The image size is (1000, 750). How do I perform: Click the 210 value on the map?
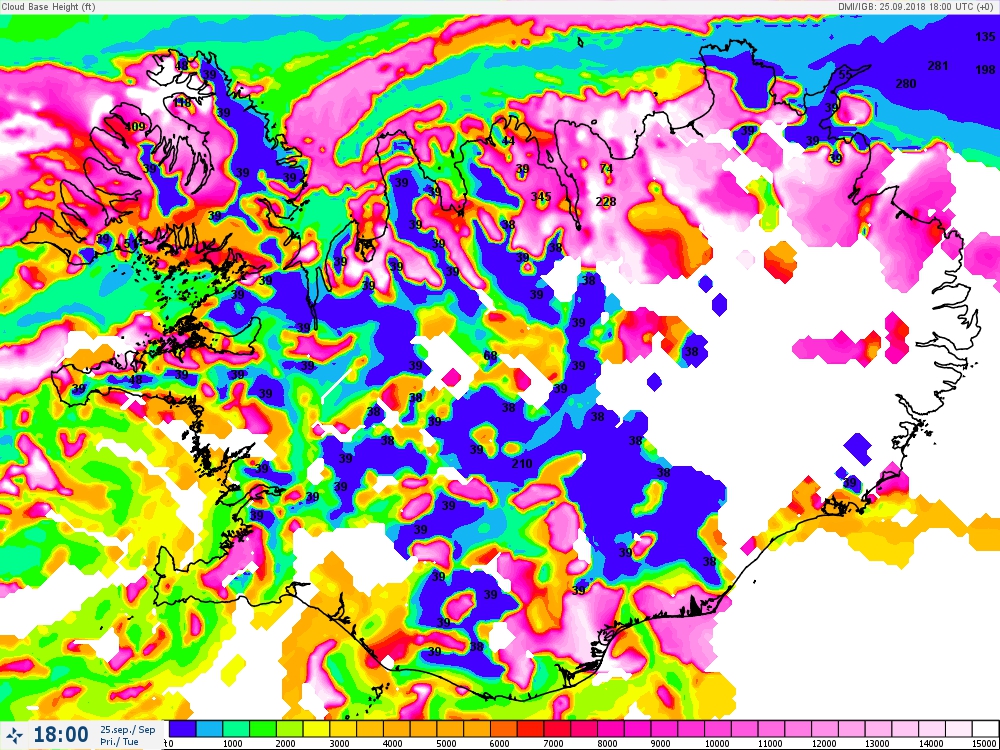[522, 464]
